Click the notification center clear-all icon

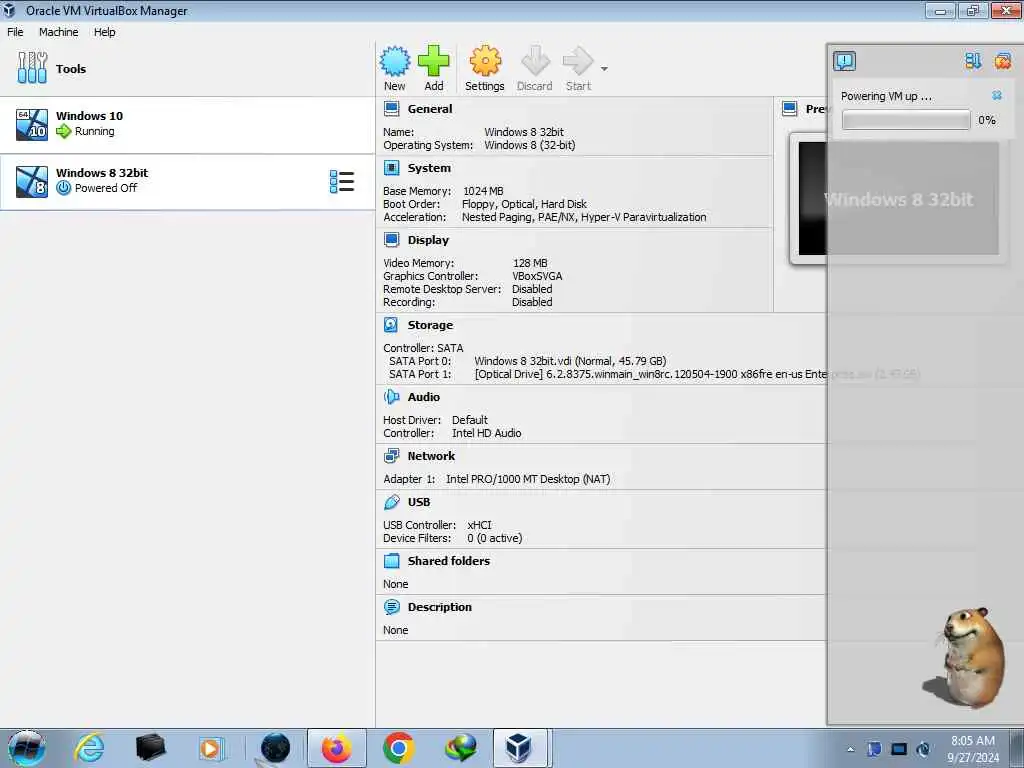1002,61
